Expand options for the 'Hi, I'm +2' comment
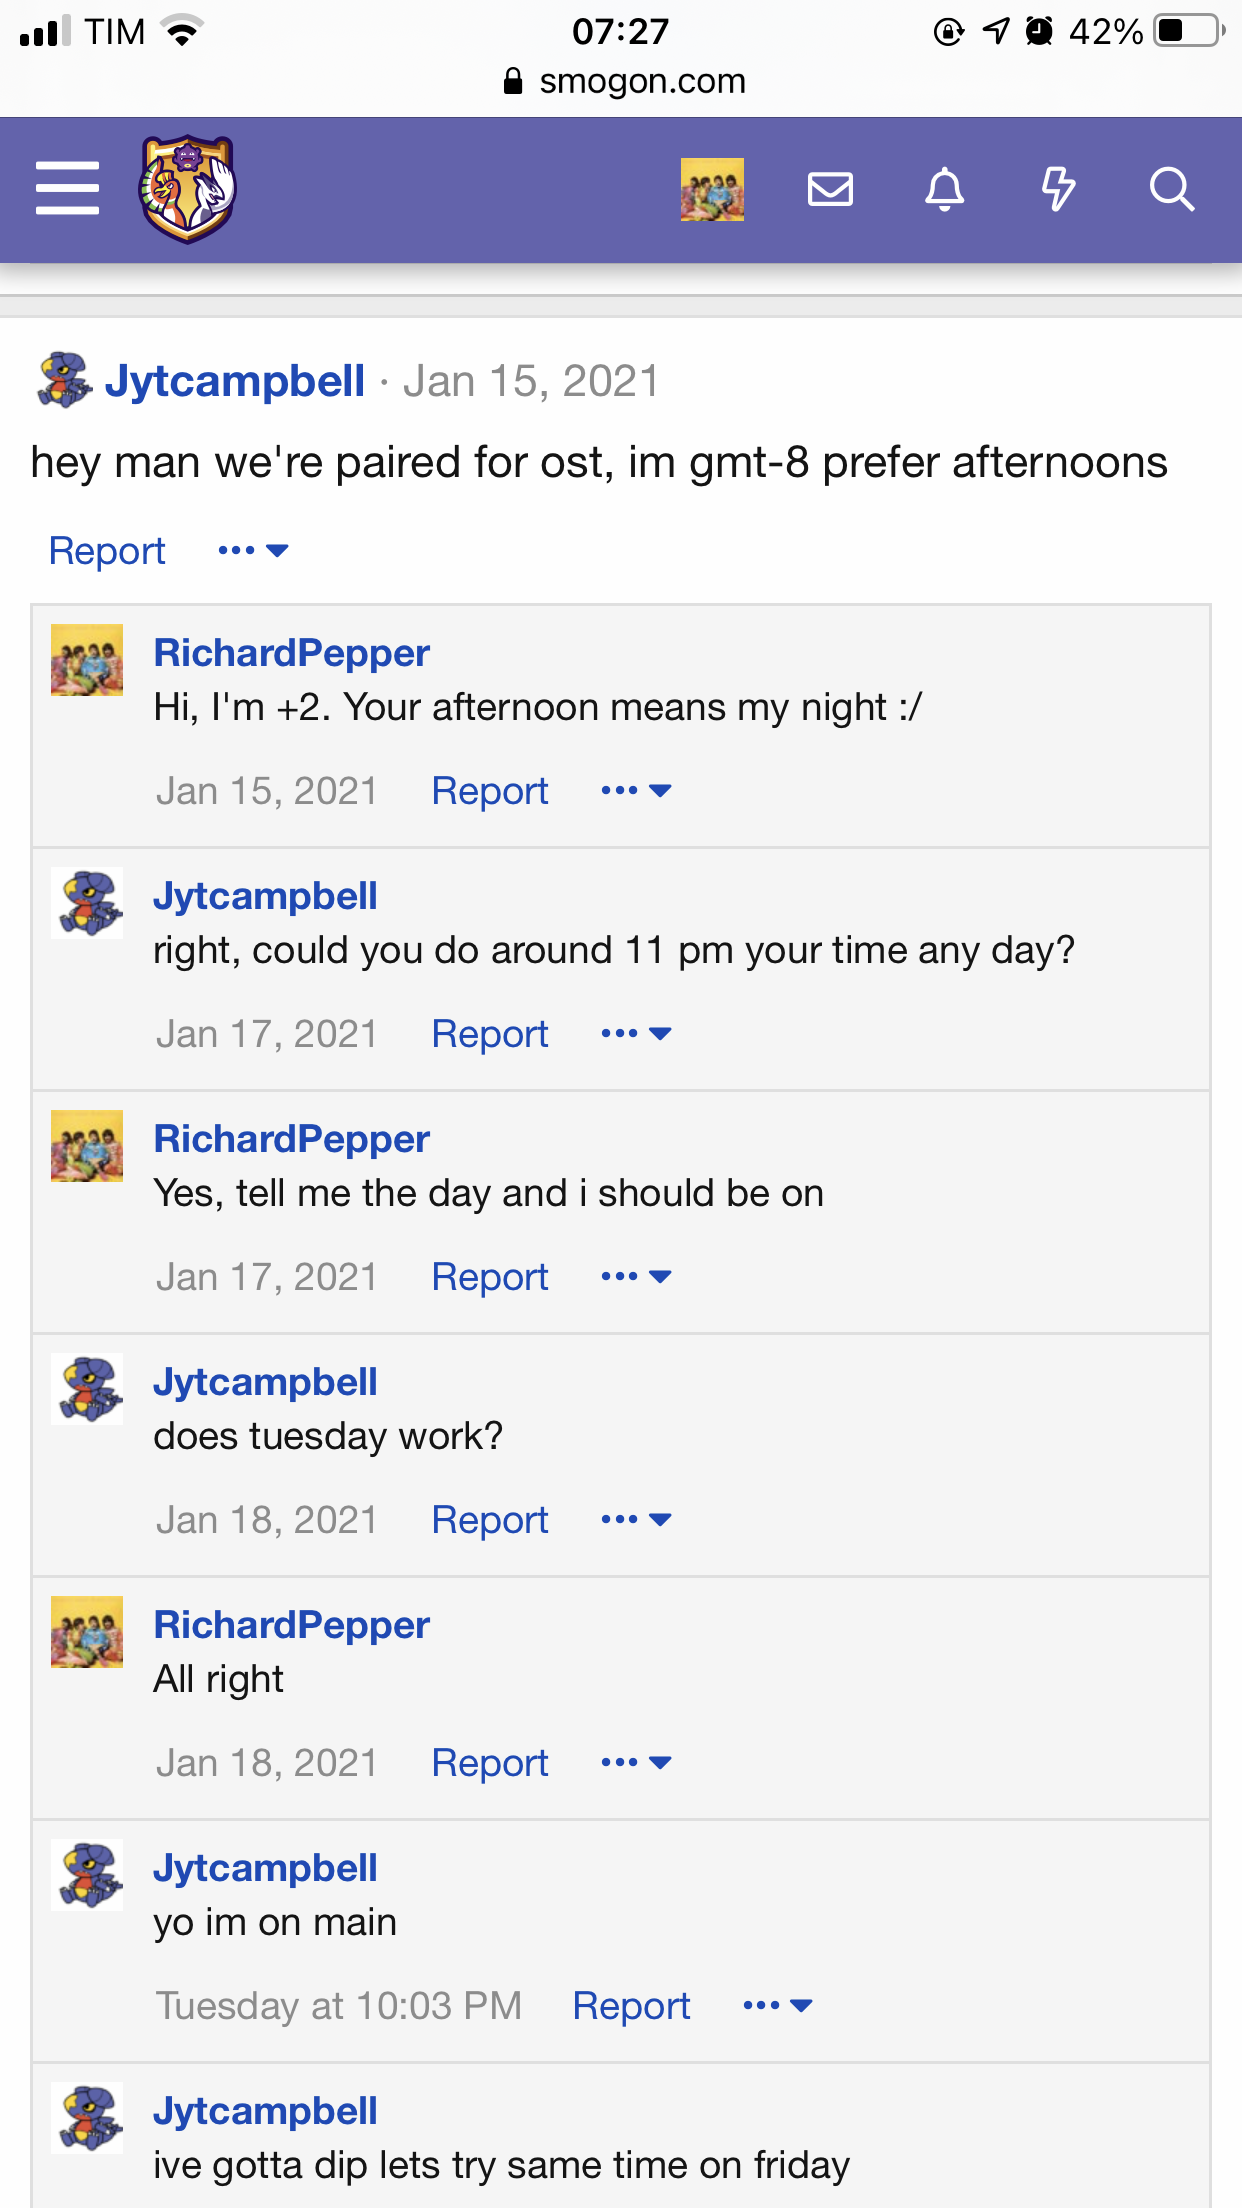1242x2208 pixels. (x=636, y=790)
